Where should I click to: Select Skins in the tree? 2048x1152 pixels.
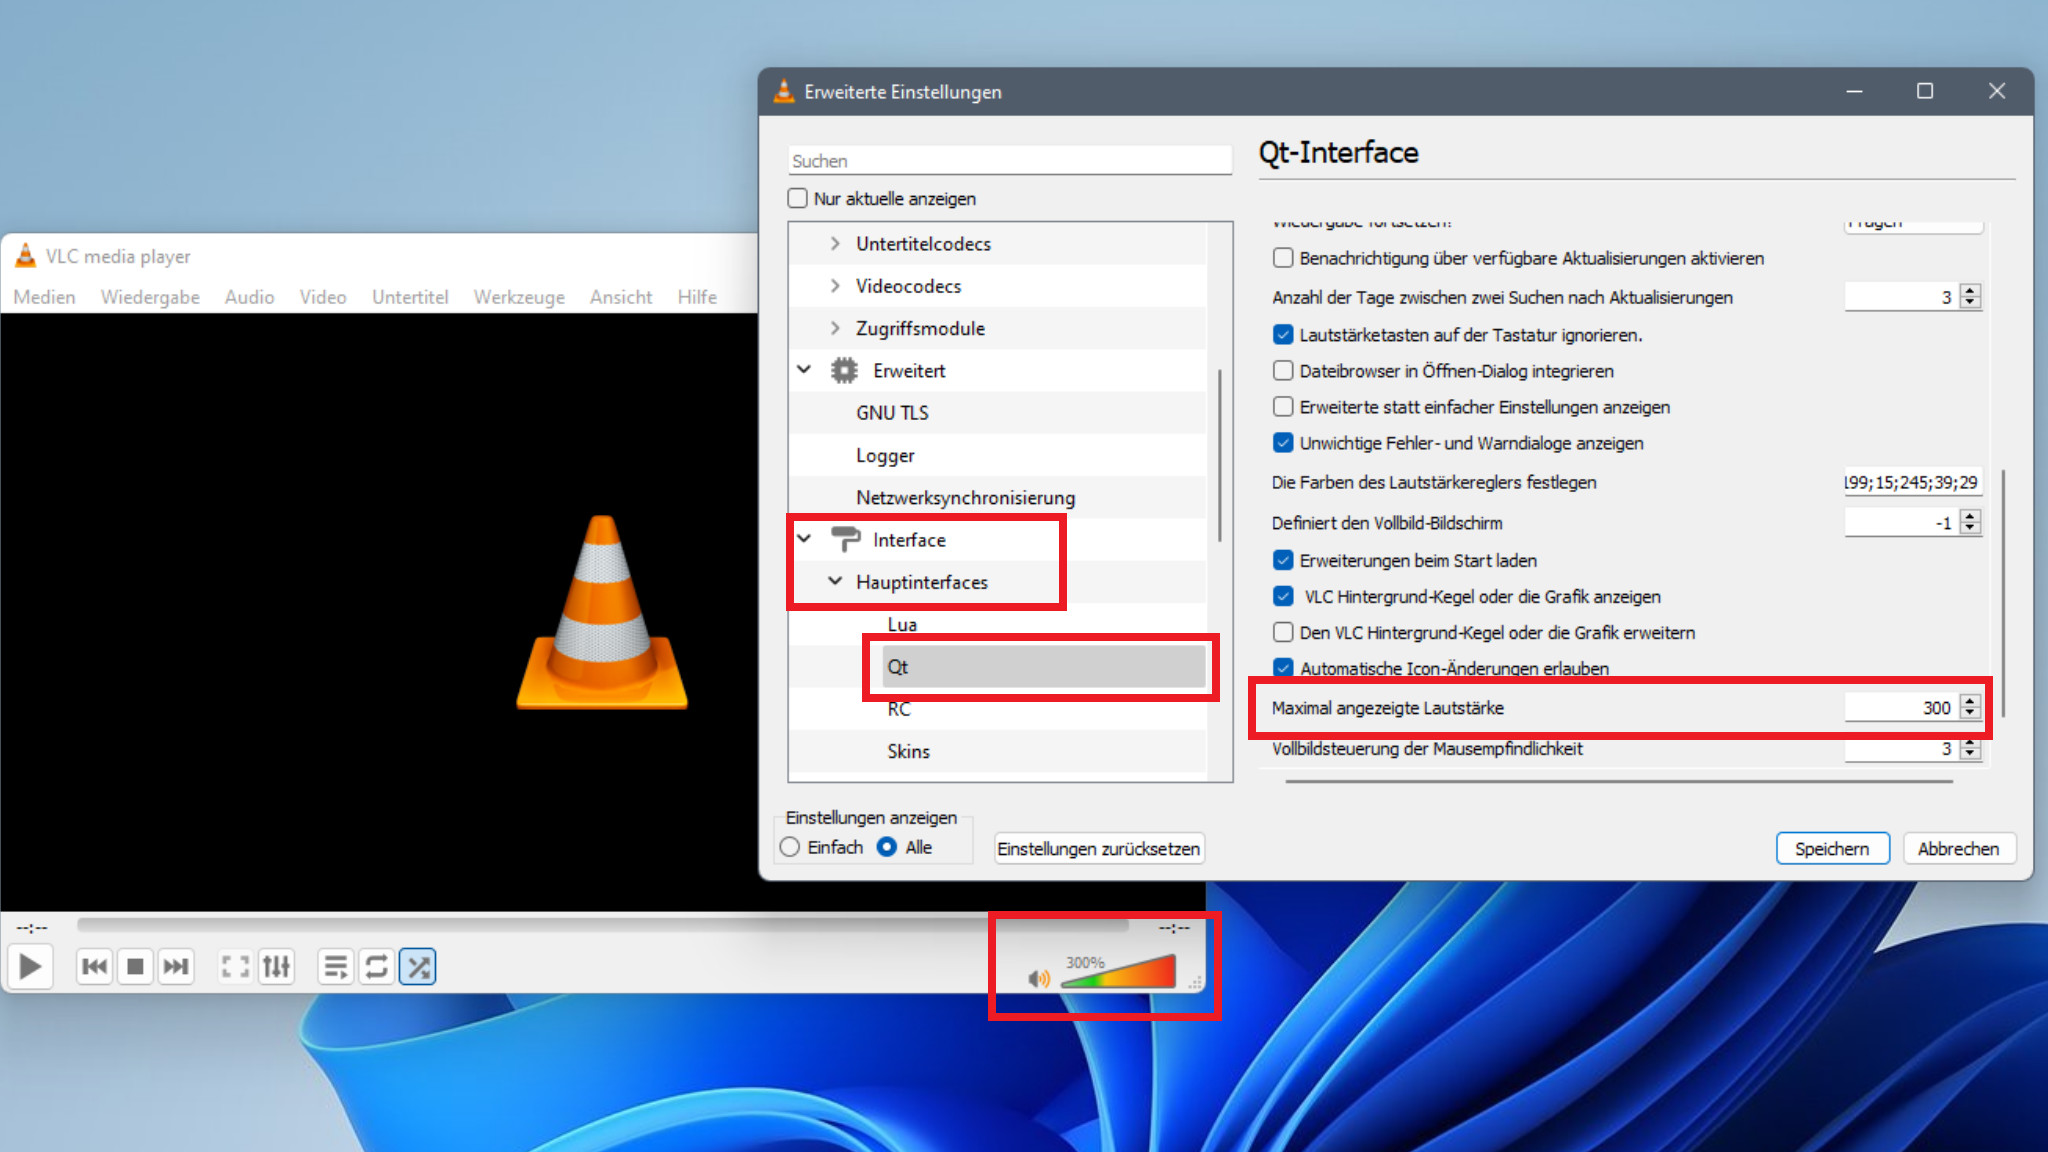tap(908, 751)
